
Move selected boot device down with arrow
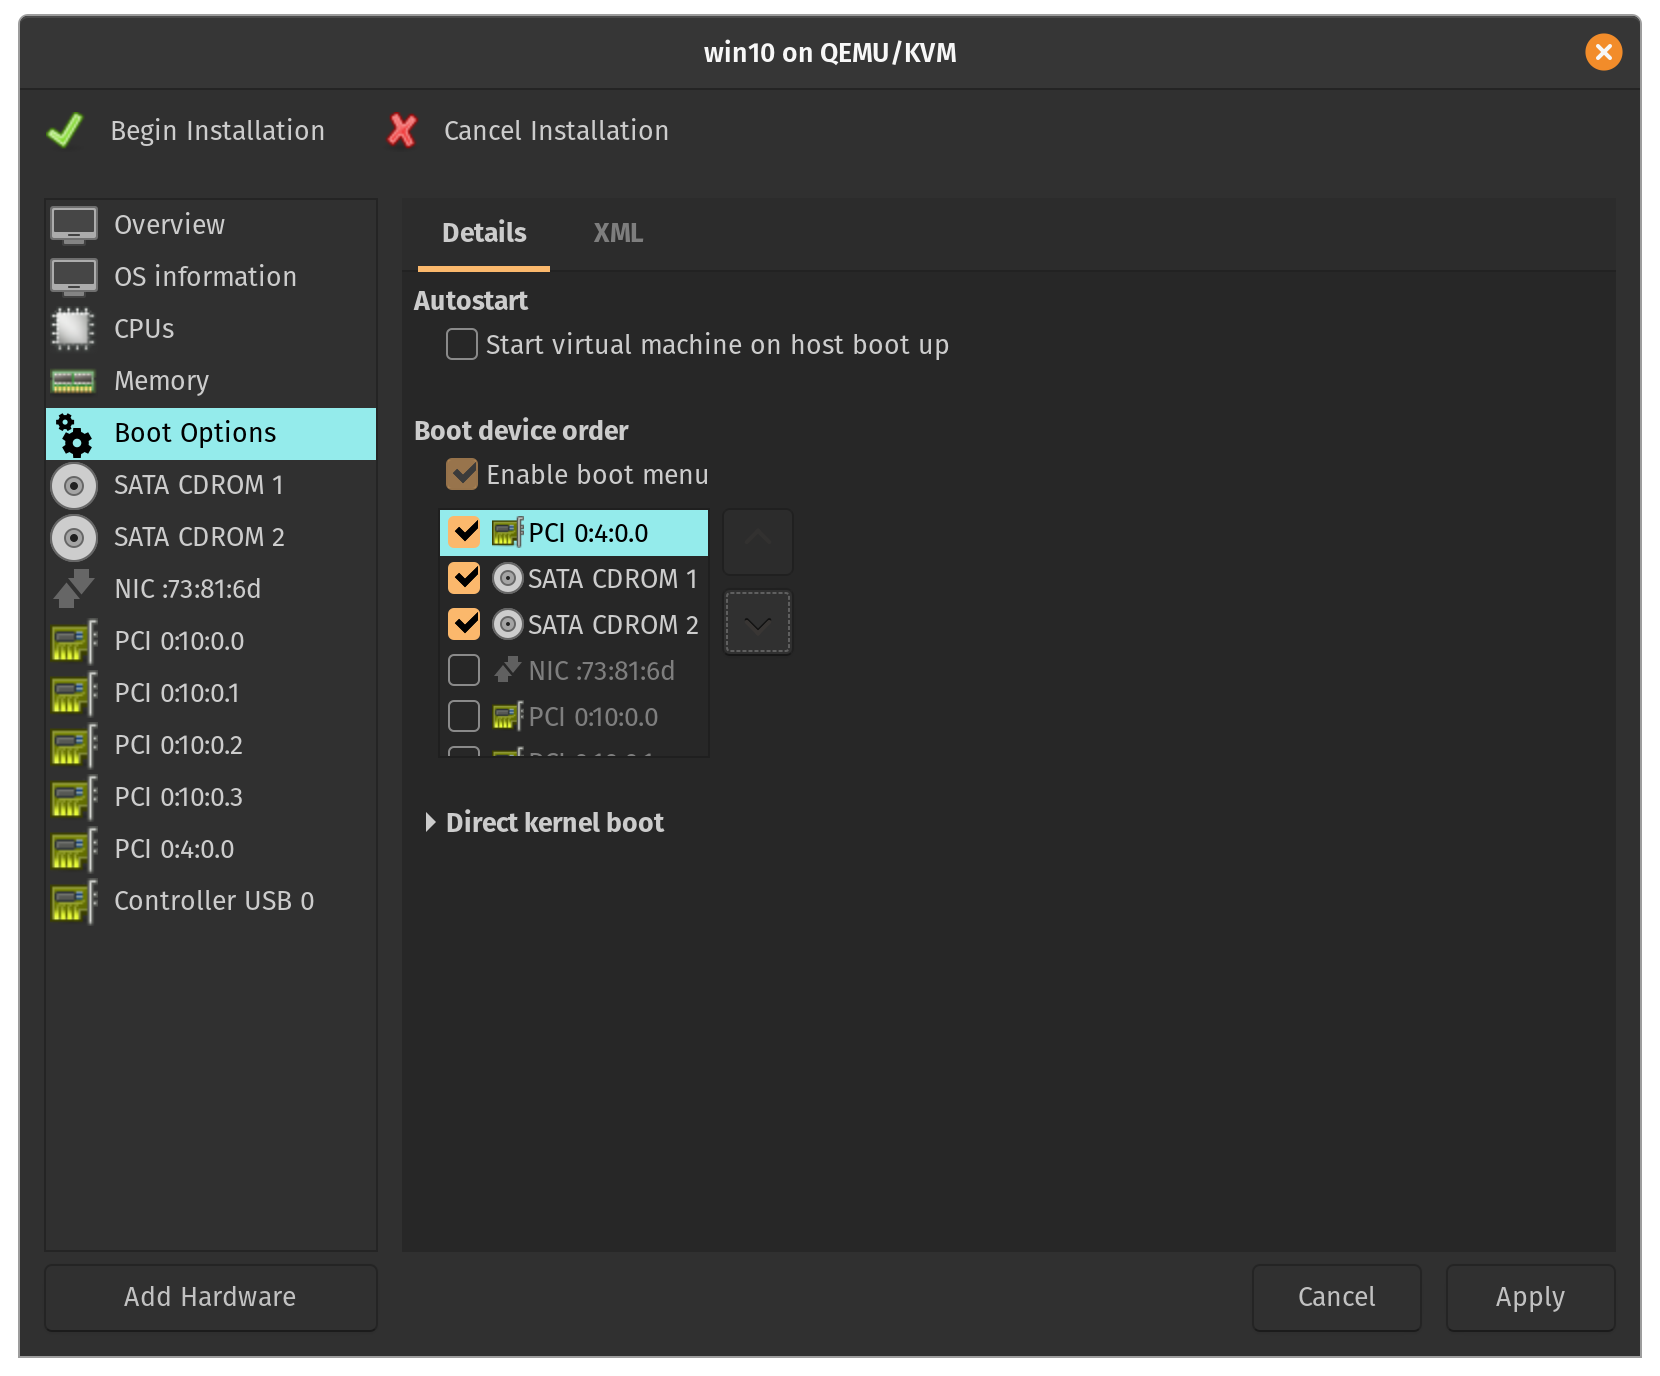[758, 623]
